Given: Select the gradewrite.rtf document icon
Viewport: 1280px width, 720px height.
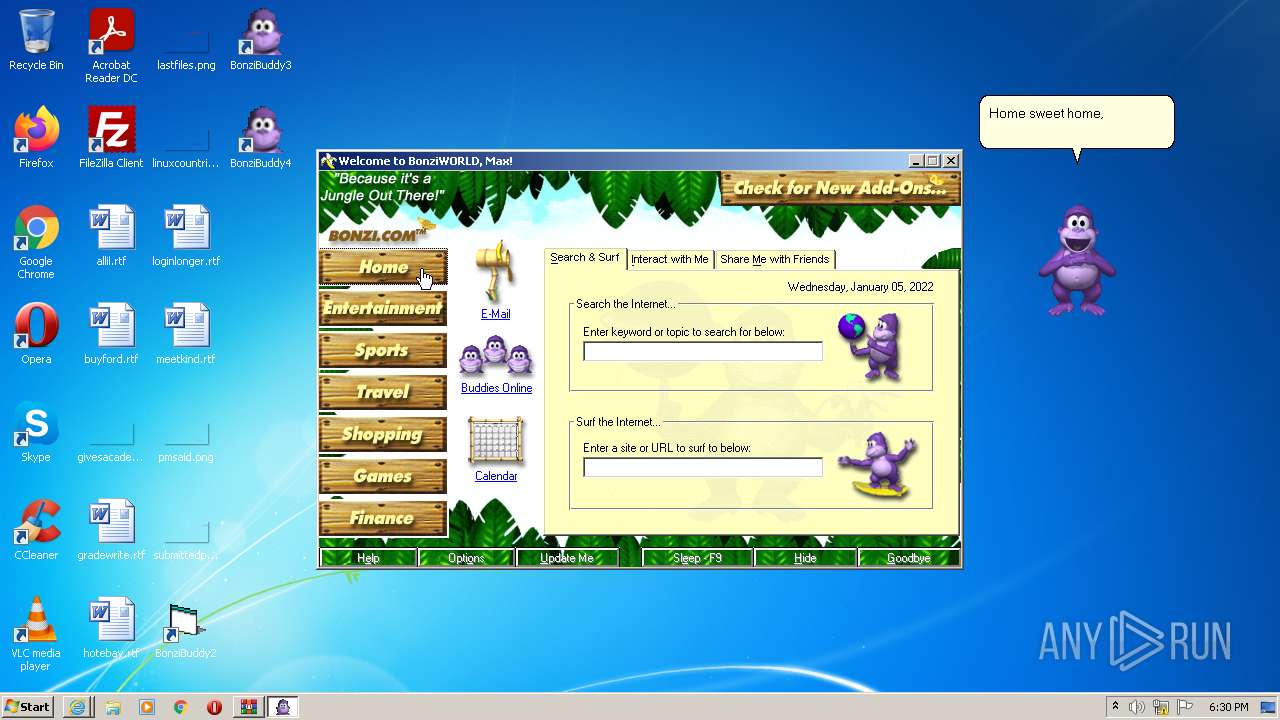Looking at the screenshot, I should [x=111, y=530].
